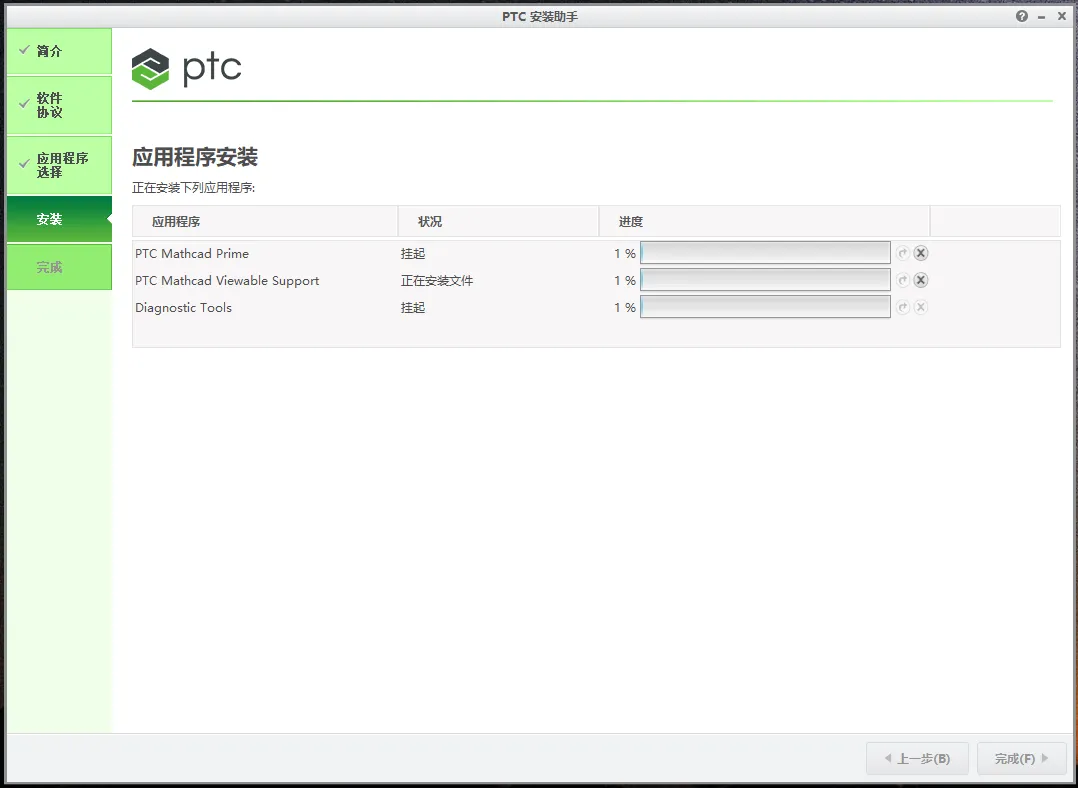Viewport: 1078px width, 788px height.
Task: Retry PTC Mathcad Viewable Support icon
Action: coord(903,280)
